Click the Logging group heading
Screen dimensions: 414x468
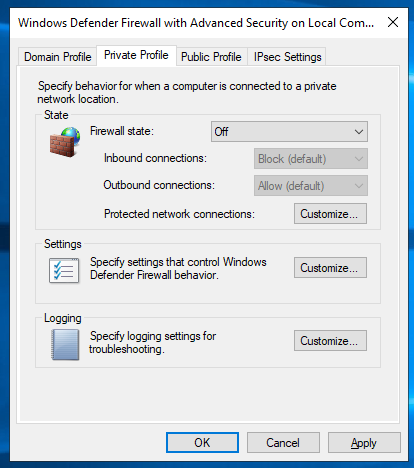coord(63,318)
